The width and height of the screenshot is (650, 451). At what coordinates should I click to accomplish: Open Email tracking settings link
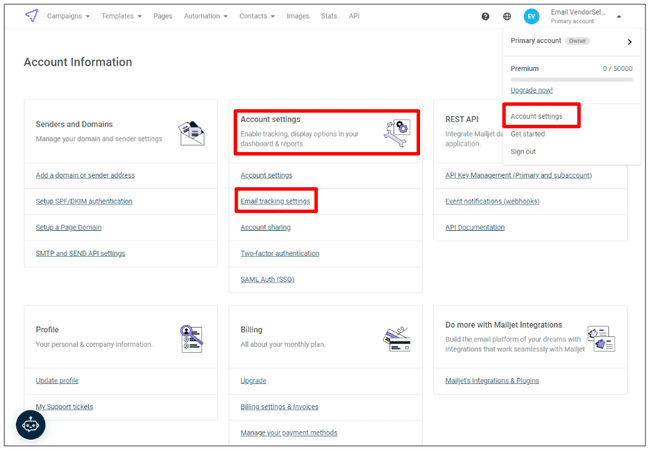275,201
